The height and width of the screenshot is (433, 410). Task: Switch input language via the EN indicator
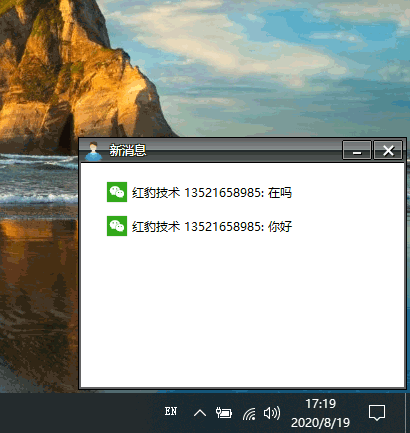[x=171, y=411]
